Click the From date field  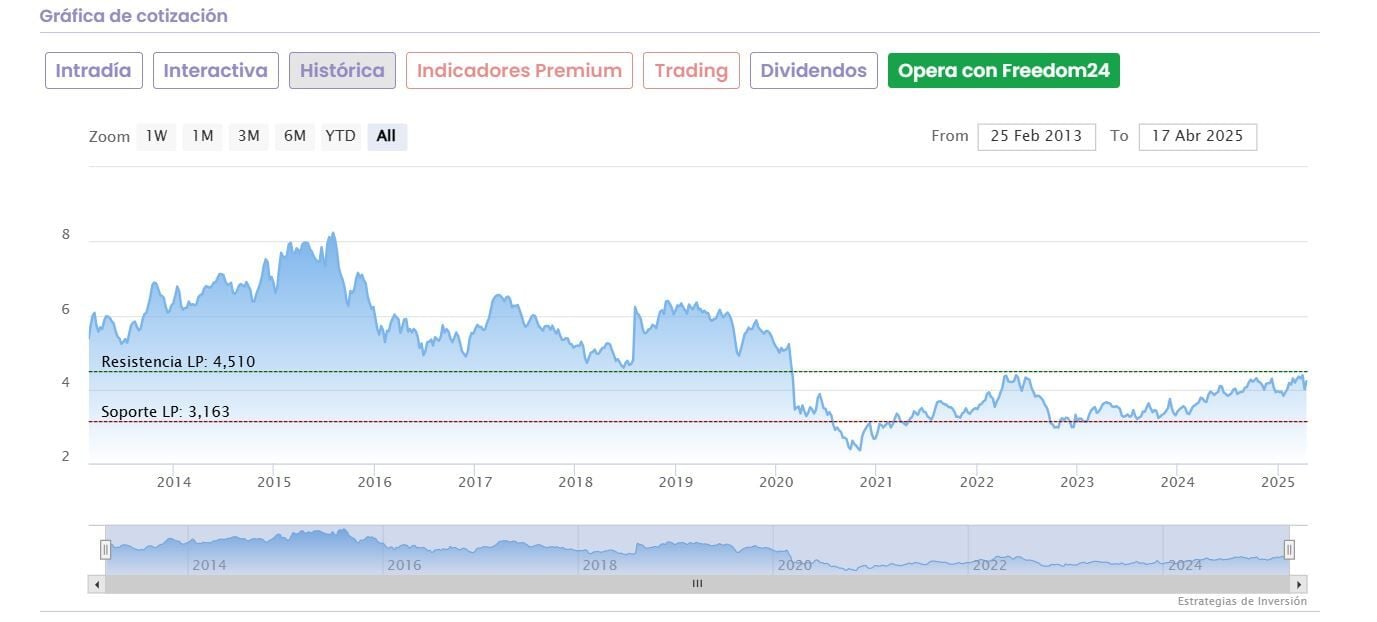(1036, 136)
